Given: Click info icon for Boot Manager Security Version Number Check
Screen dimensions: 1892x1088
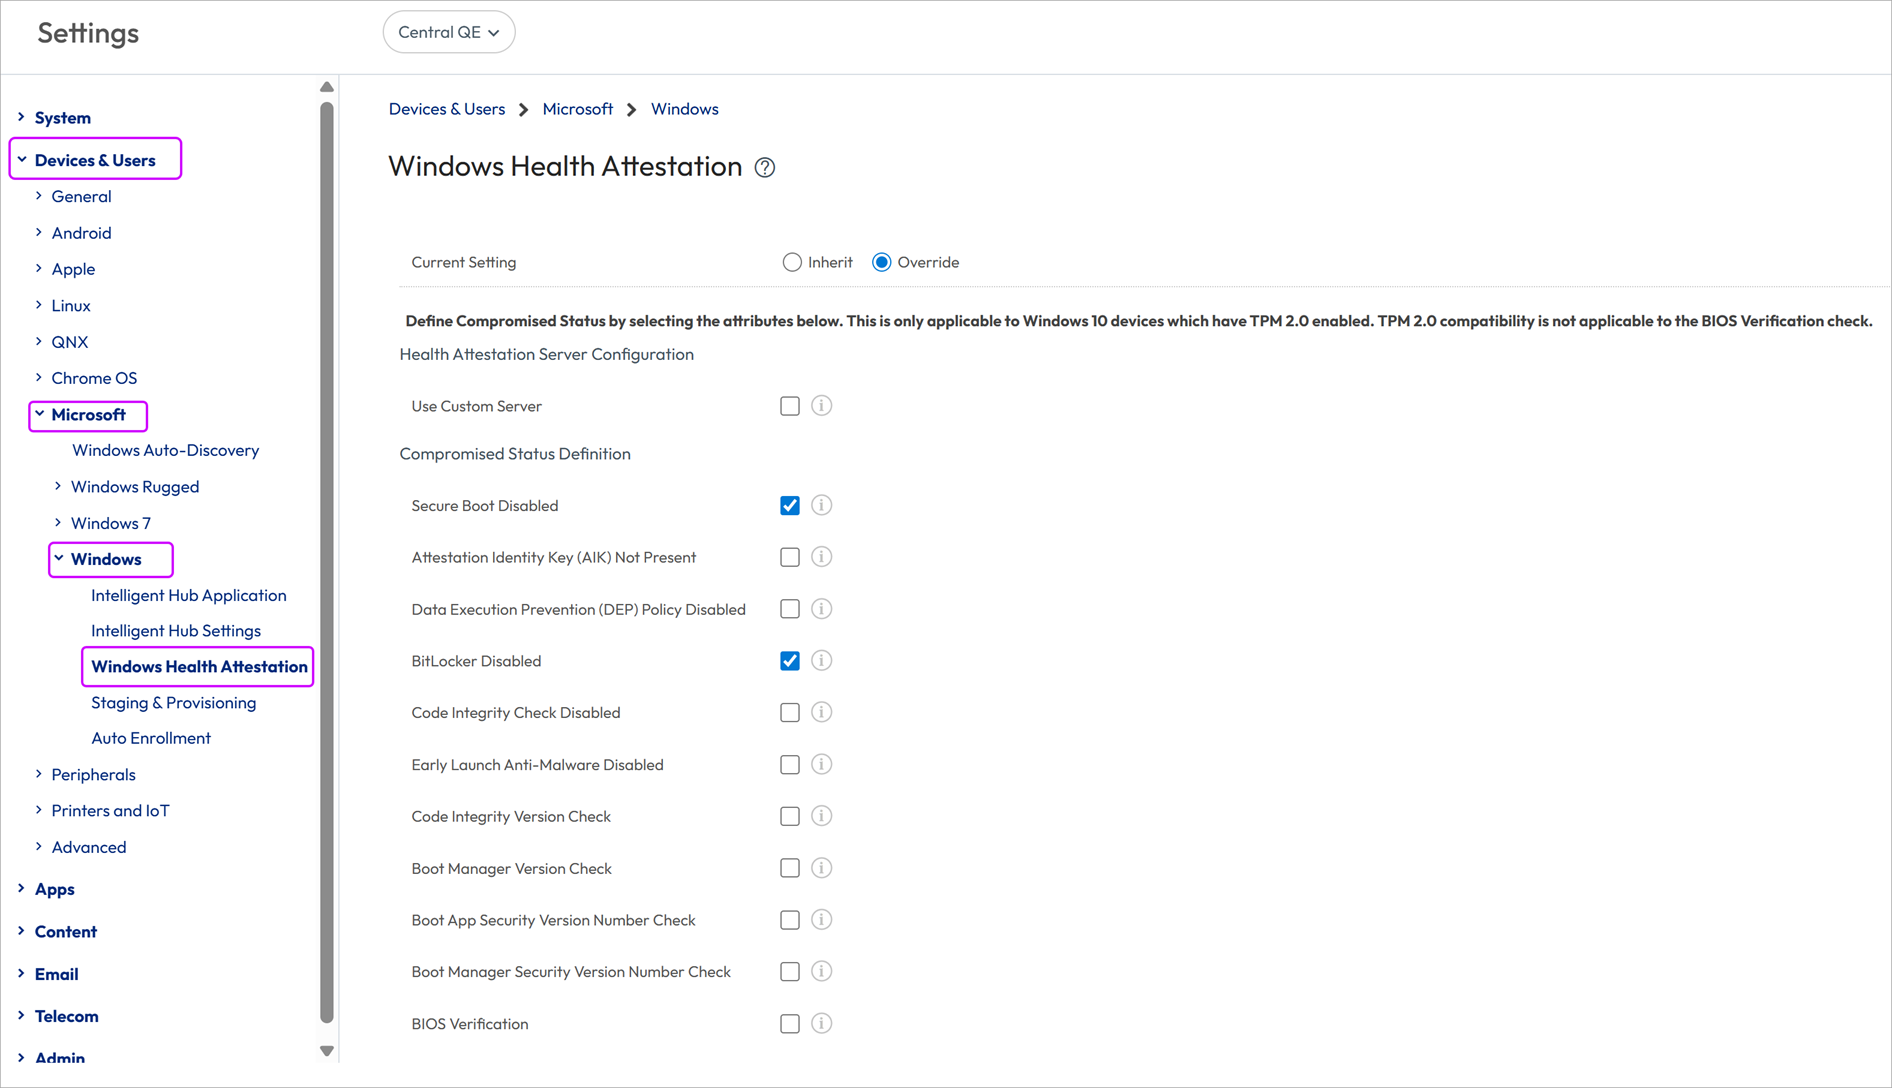Looking at the screenshot, I should click(821, 971).
